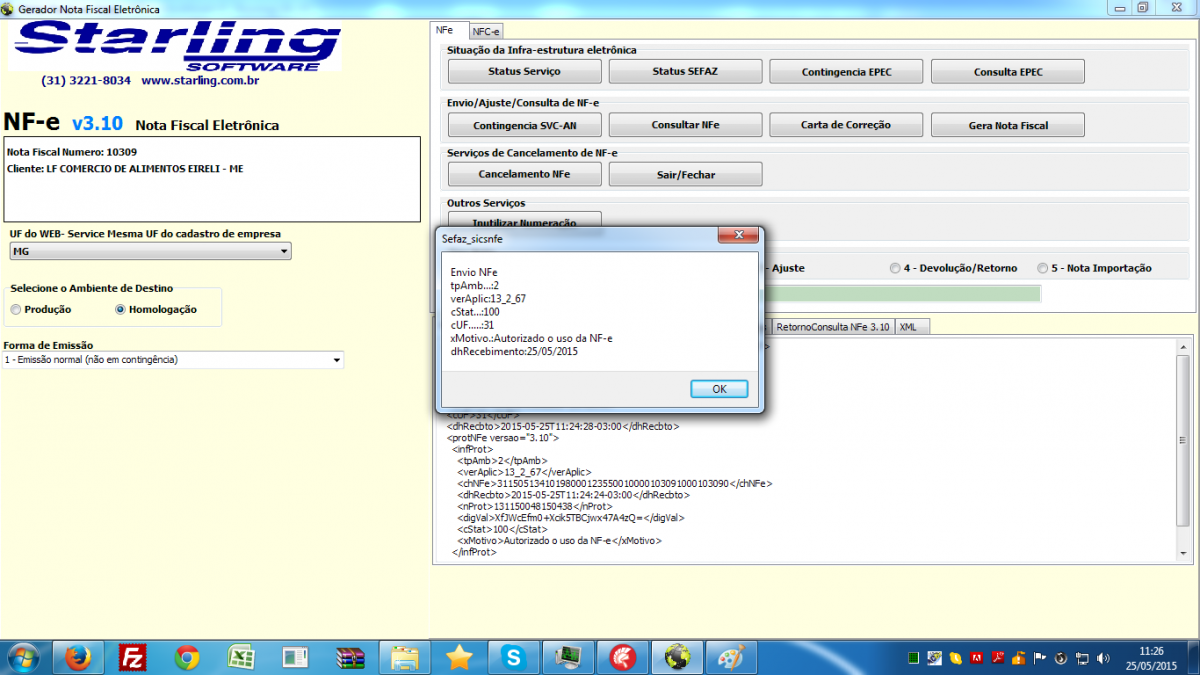Click the volume speaker tray icon
This screenshot has width=1200, height=675.
[1103, 657]
